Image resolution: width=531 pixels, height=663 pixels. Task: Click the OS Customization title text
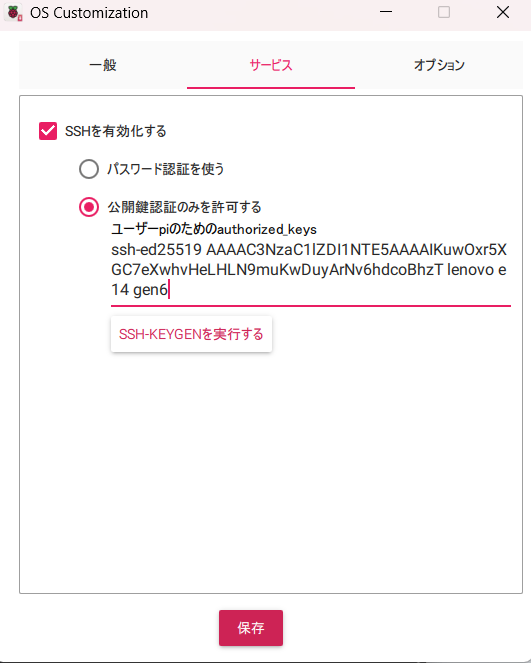[89, 13]
